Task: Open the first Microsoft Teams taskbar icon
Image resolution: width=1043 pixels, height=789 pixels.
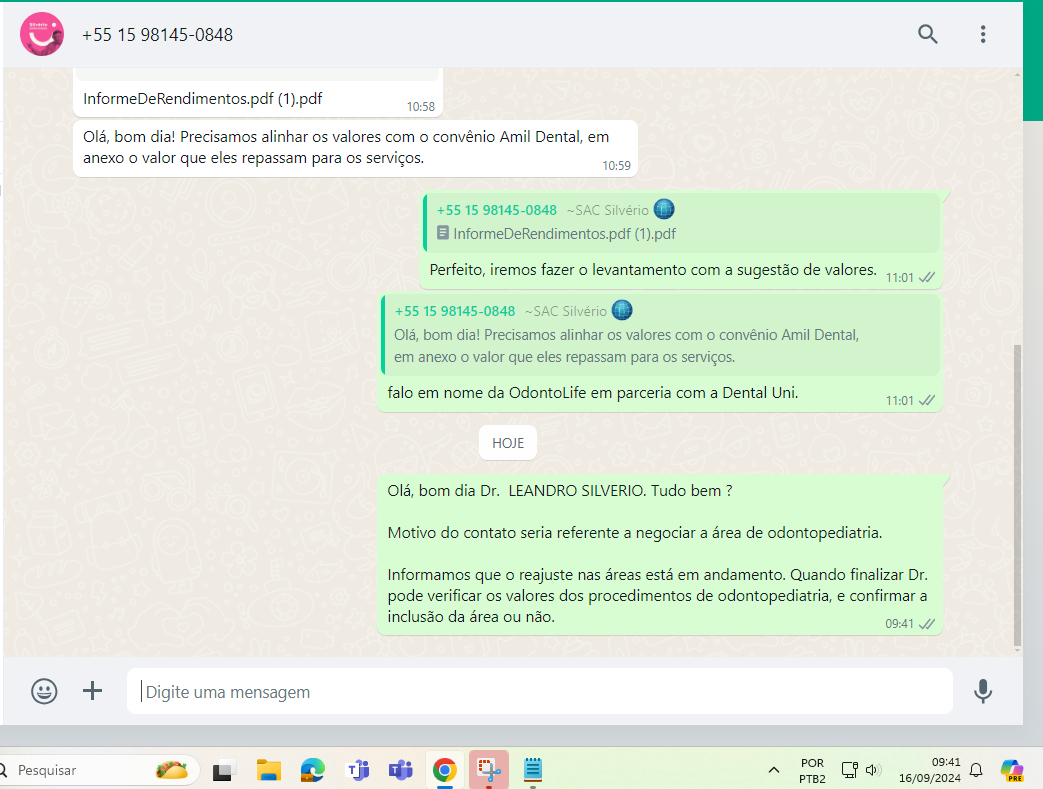Action: pyautogui.click(x=358, y=770)
